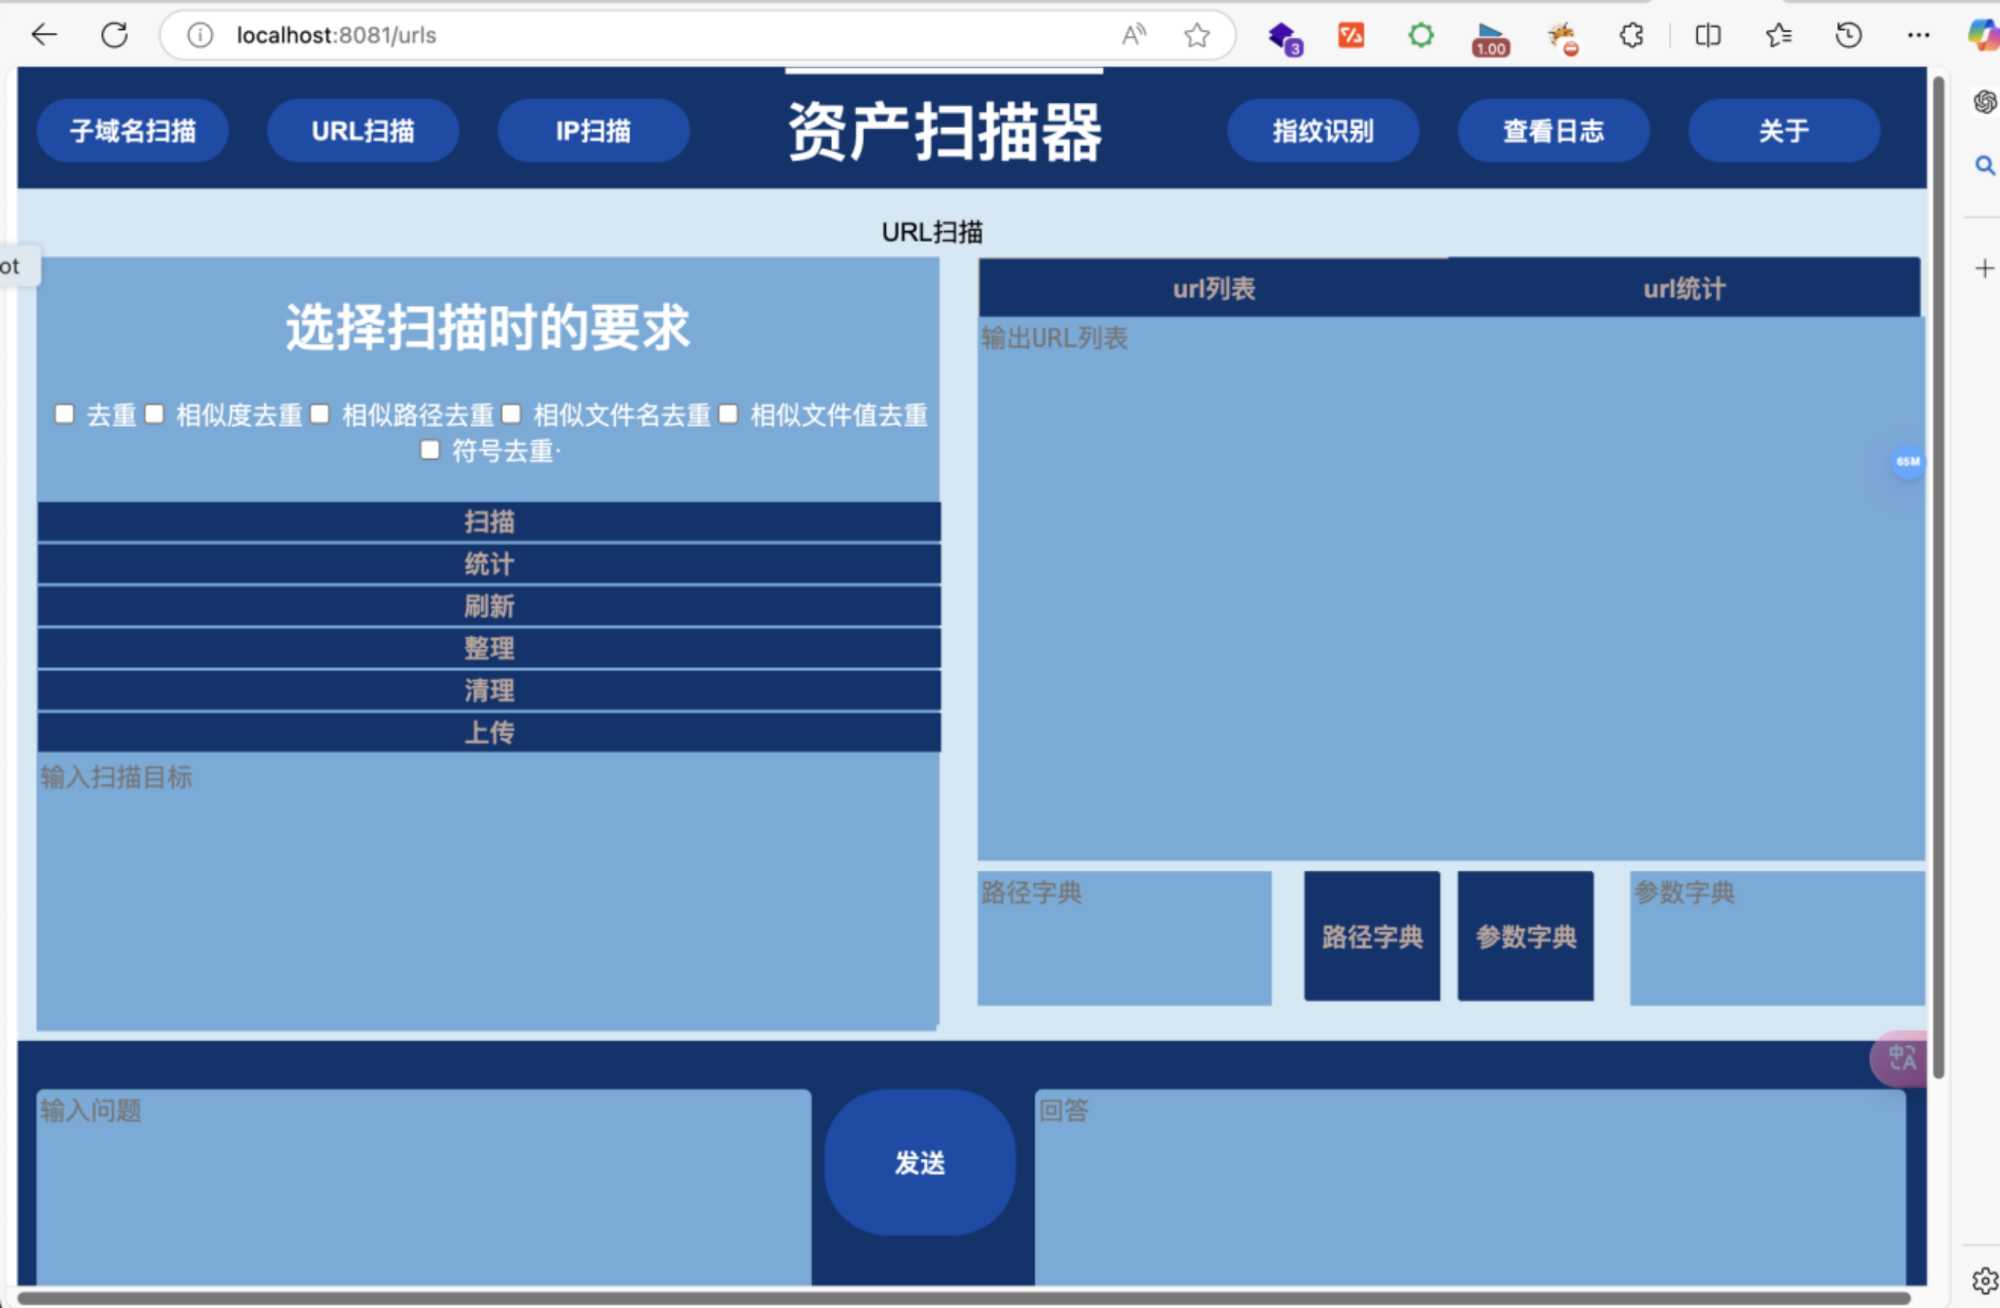Viewport: 2000px width, 1308px height.
Task: Go to the 子域名扫描 page
Action: (x=133, y=131)
